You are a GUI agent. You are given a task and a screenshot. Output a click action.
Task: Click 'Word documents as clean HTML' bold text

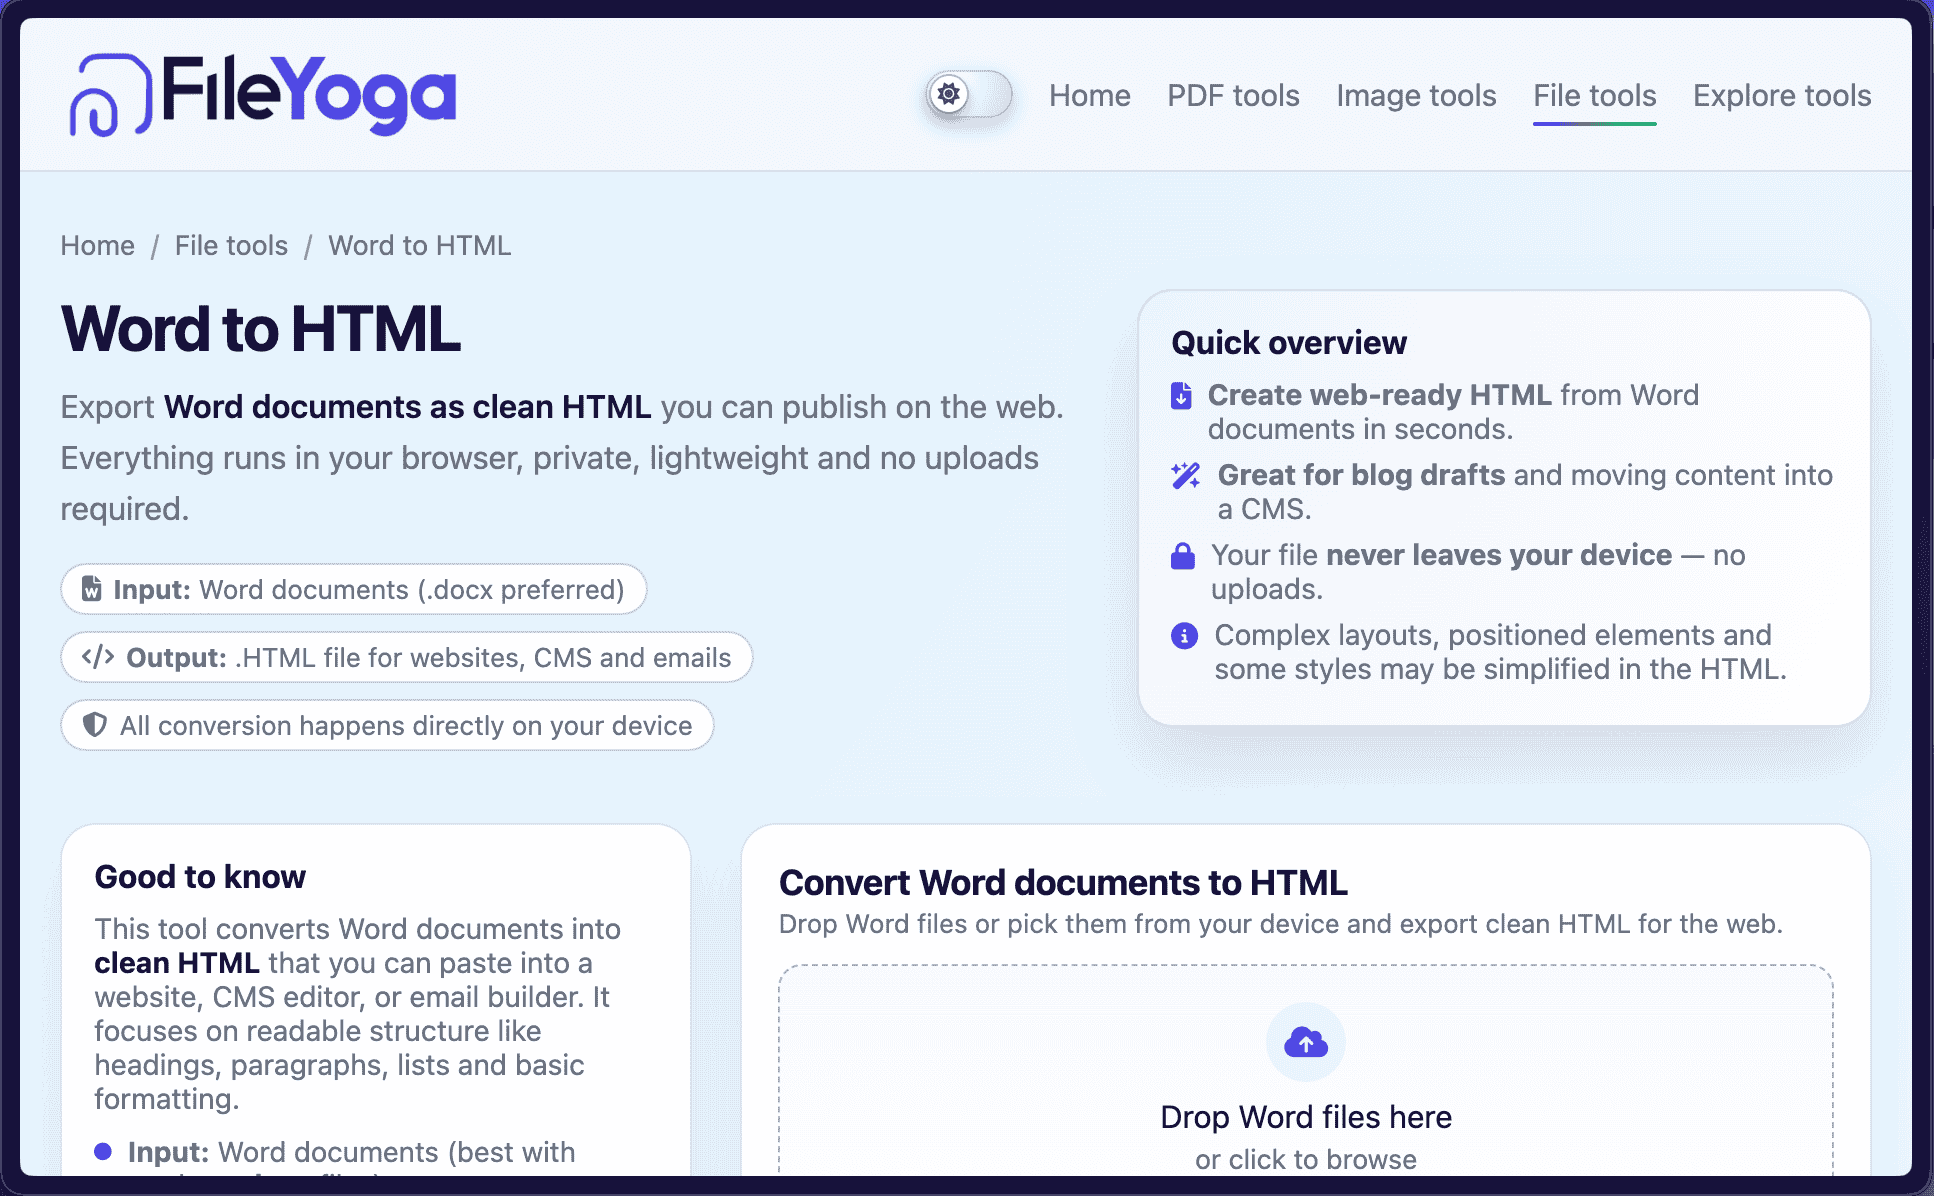[407, 407]
